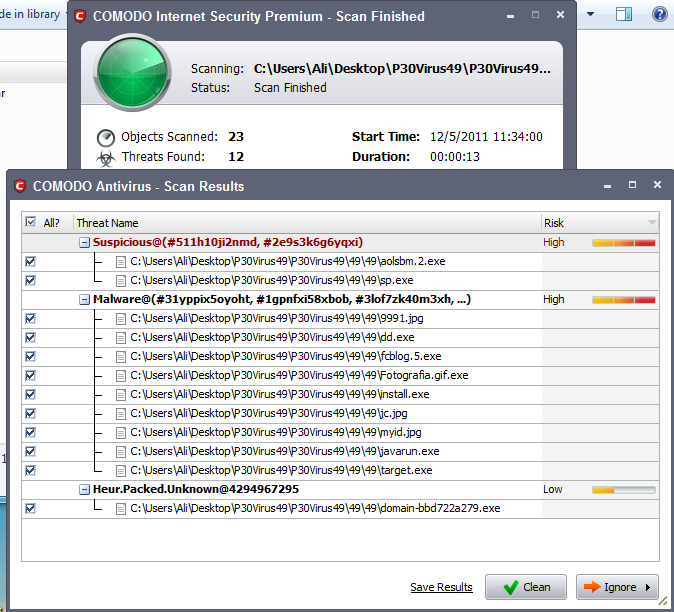The height and width of the screenshot is (612, 674).
Task: Open the Save Results link
Action: point(441,587)
